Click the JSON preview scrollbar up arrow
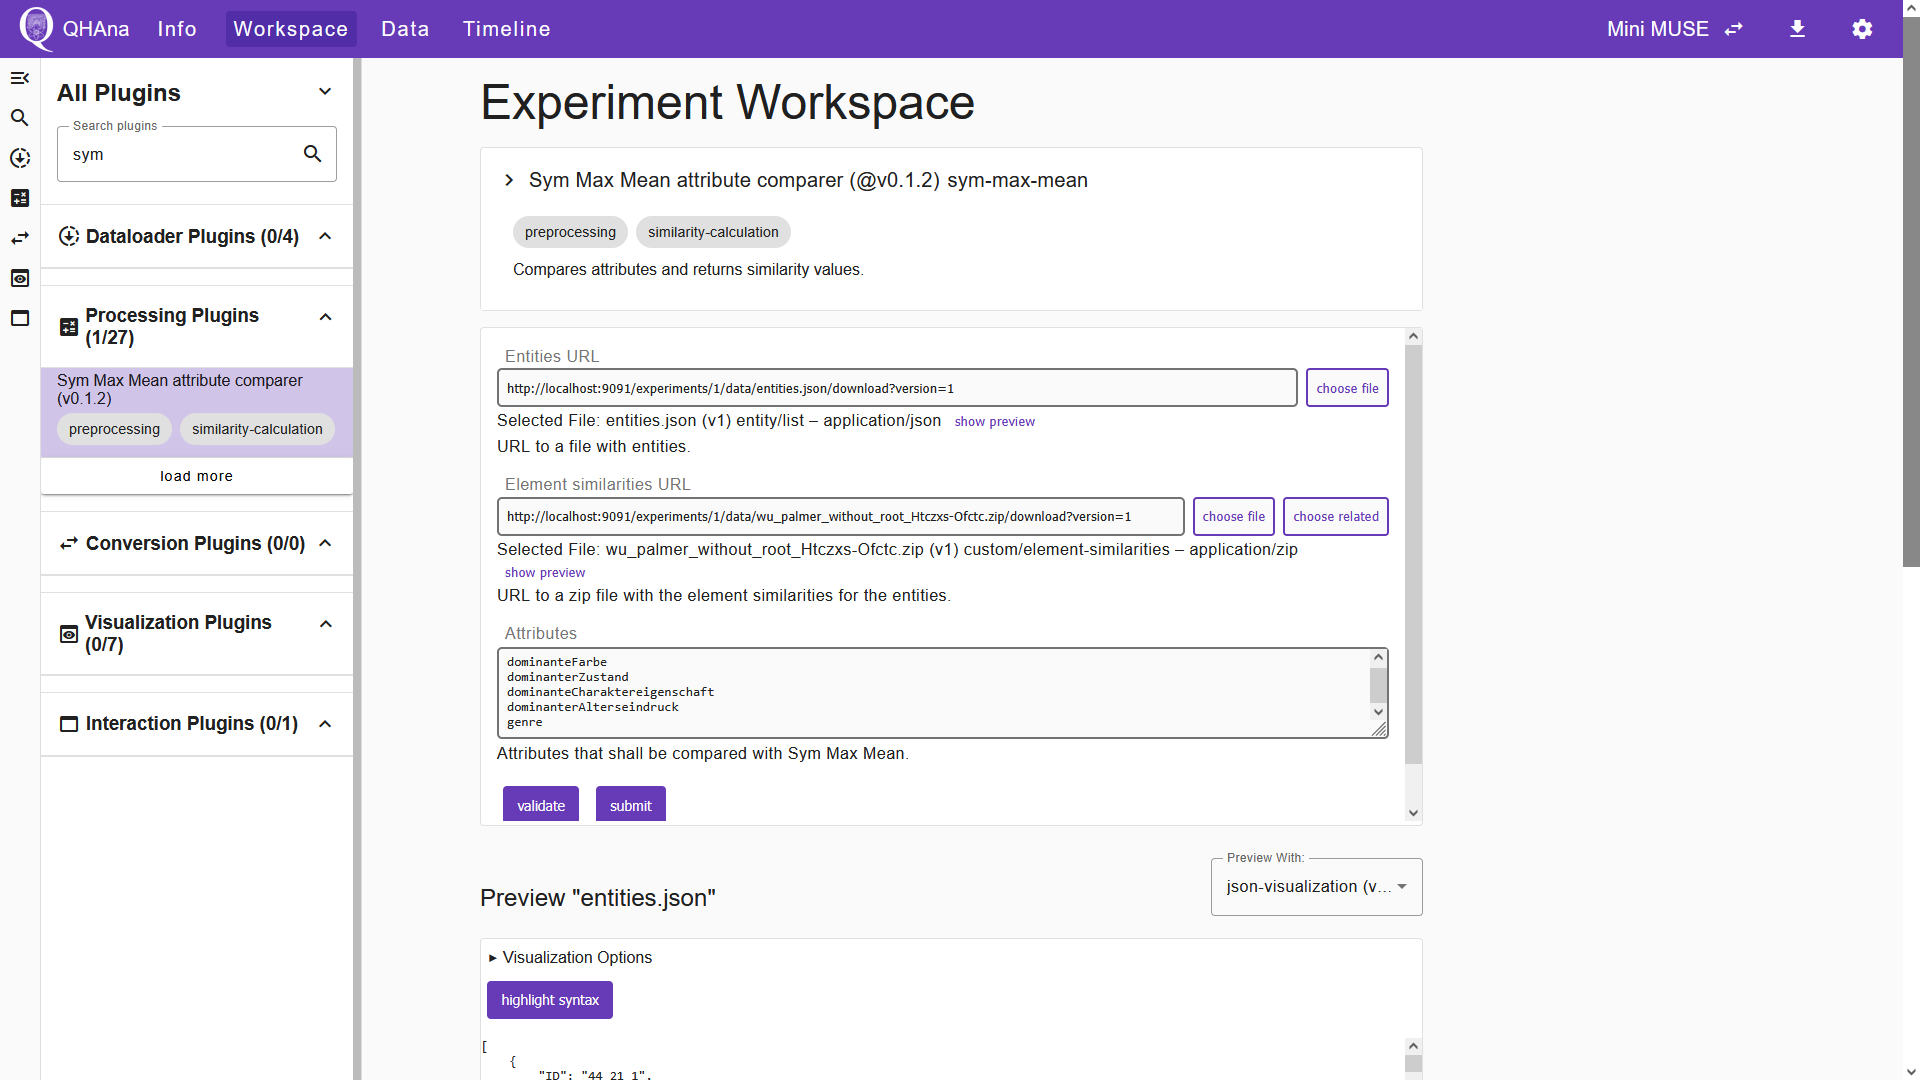1920x1080 pixels. (x=1413, y=1046)
